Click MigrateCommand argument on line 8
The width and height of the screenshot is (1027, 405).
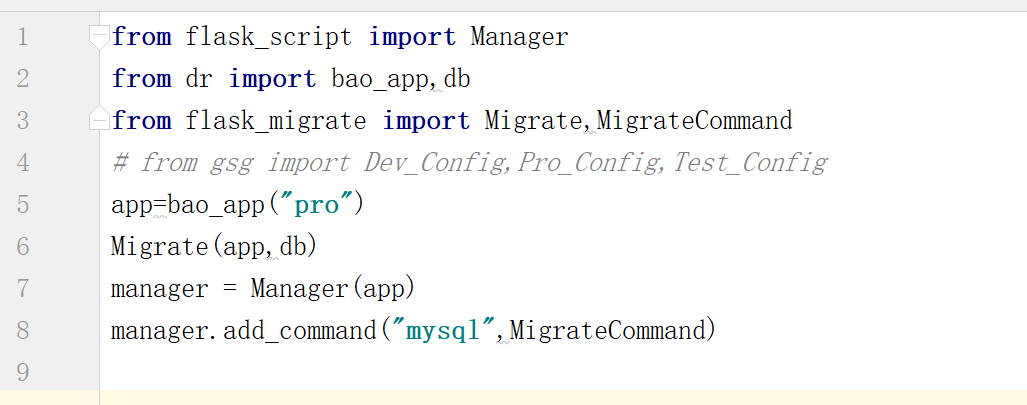609,330
